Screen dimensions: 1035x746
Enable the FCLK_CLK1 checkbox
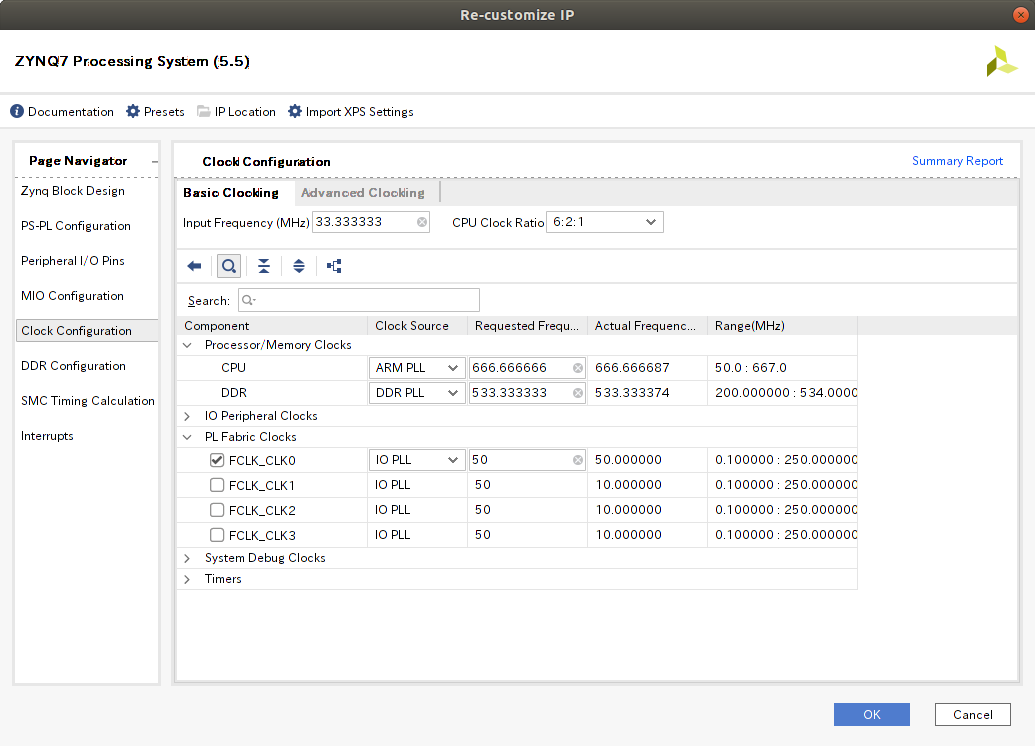pos(217,485)
